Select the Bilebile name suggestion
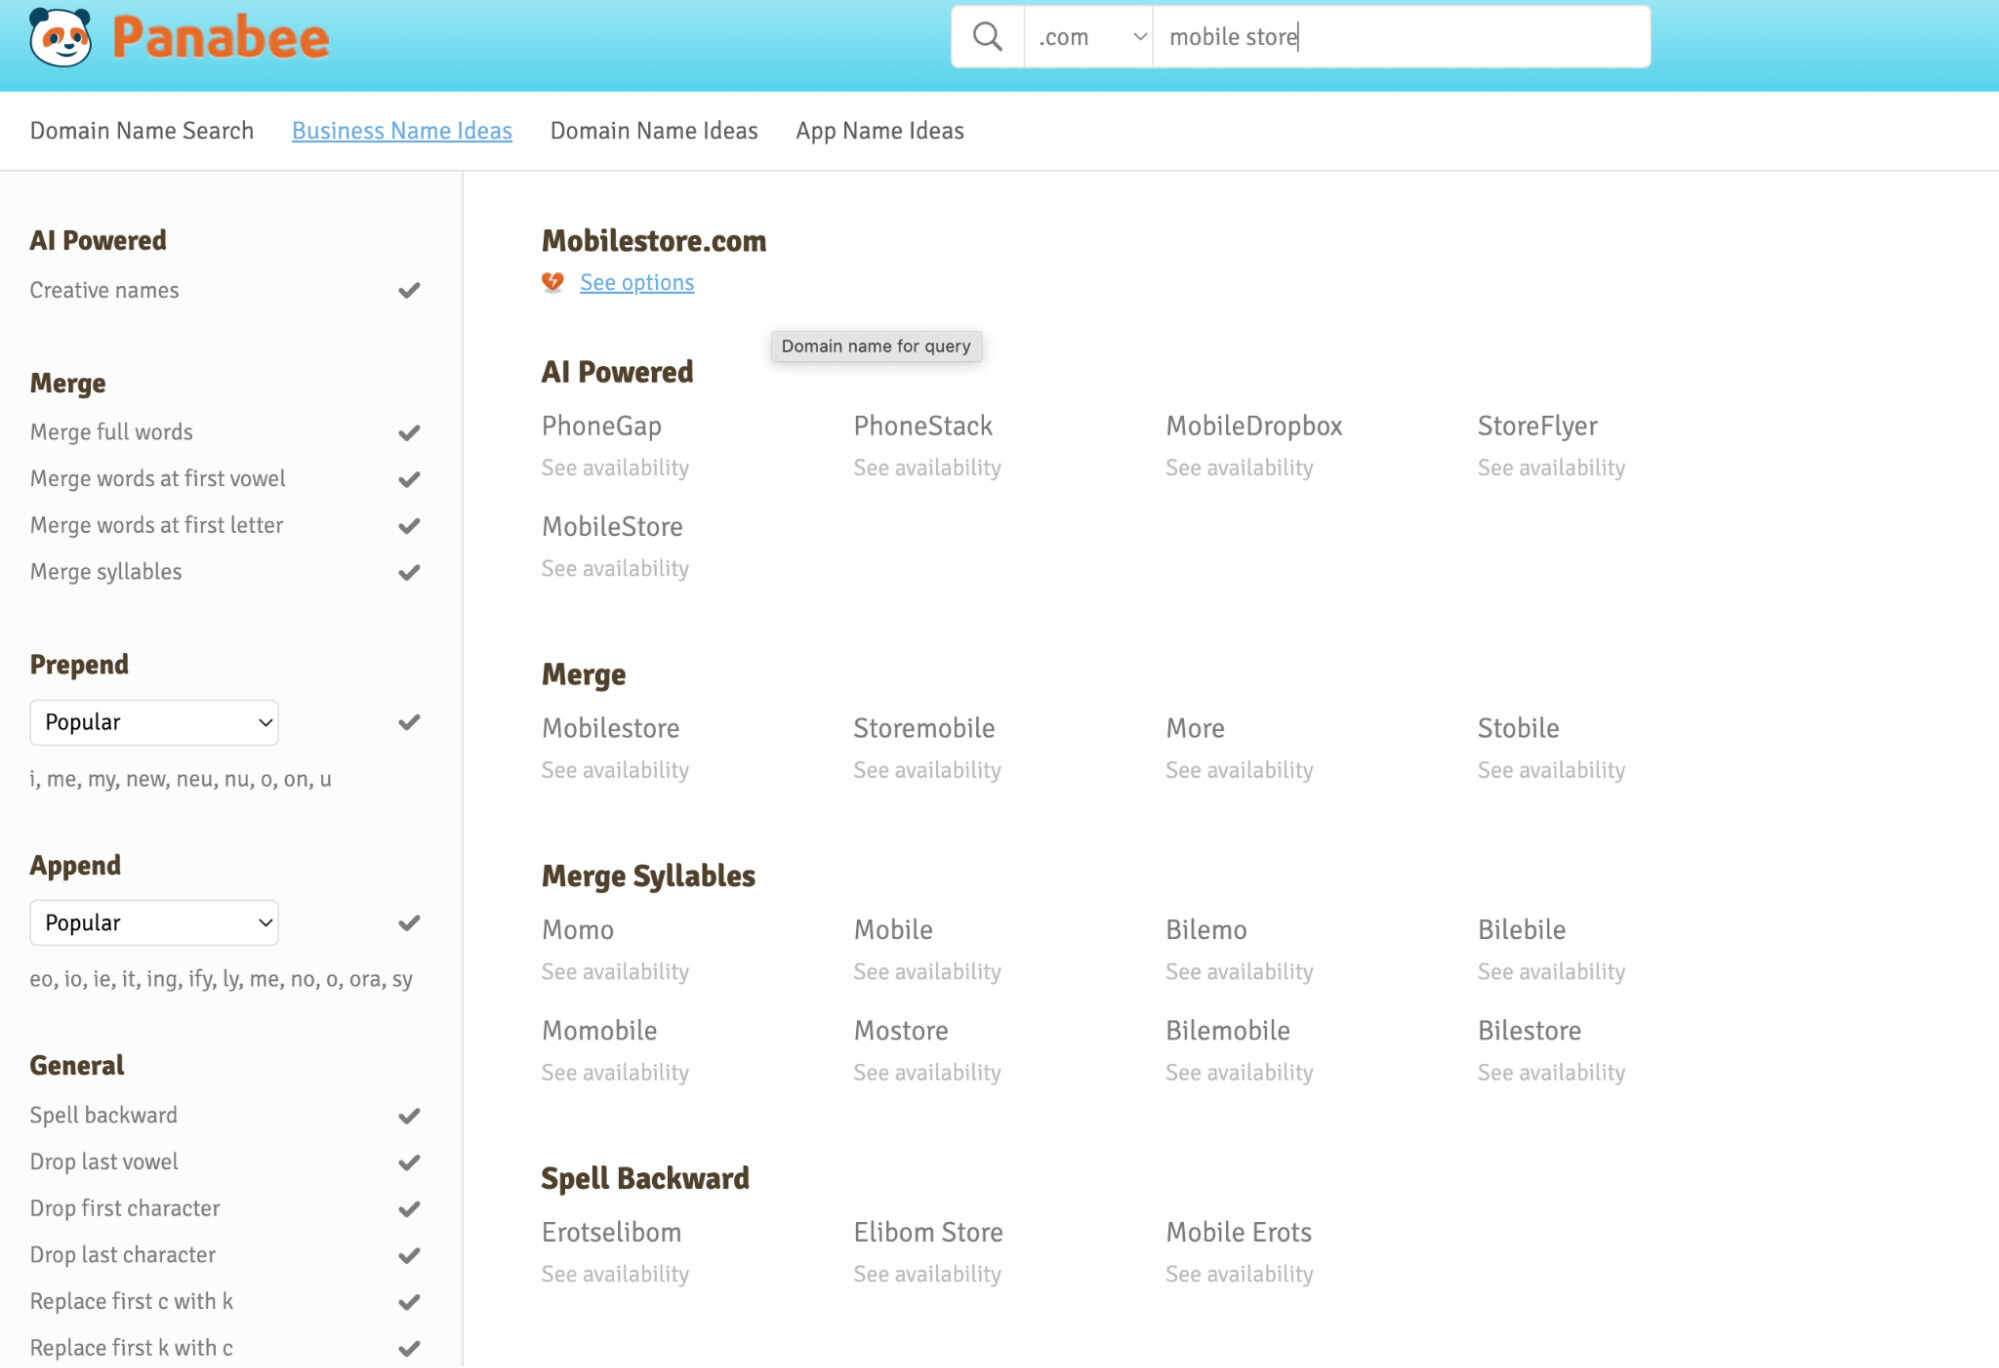1999x1368 pixels. tap(1521, 930)
